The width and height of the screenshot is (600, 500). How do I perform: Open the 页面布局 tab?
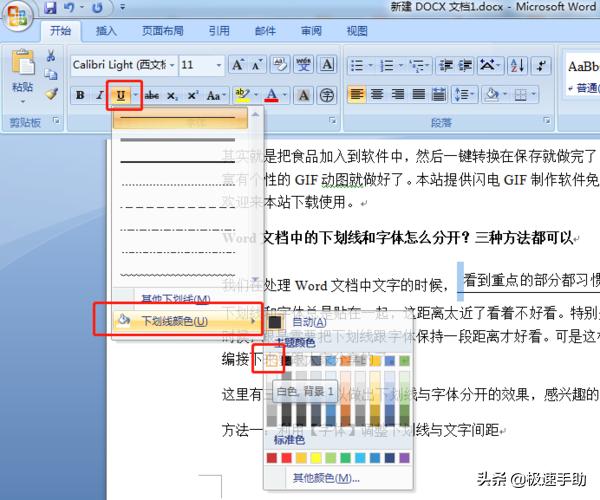coord(163,31)
